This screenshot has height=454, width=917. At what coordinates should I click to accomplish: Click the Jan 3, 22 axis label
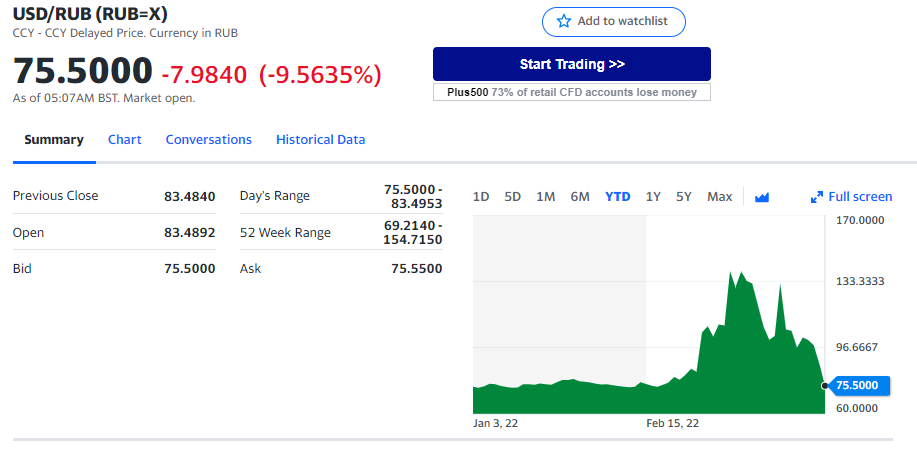[x=495, y=424]
